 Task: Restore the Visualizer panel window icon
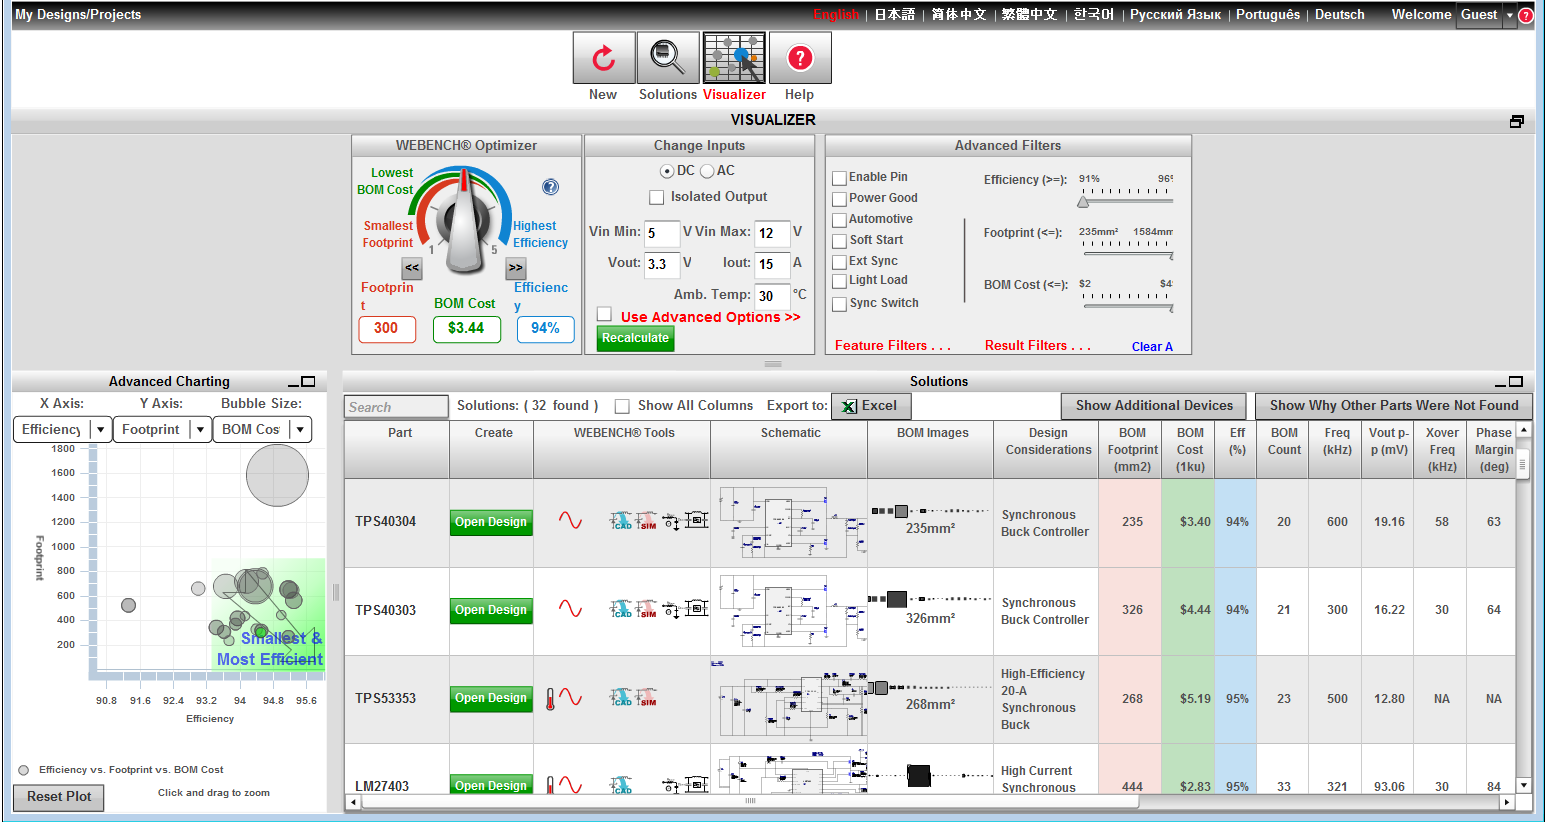click(x=1517, y=121)
